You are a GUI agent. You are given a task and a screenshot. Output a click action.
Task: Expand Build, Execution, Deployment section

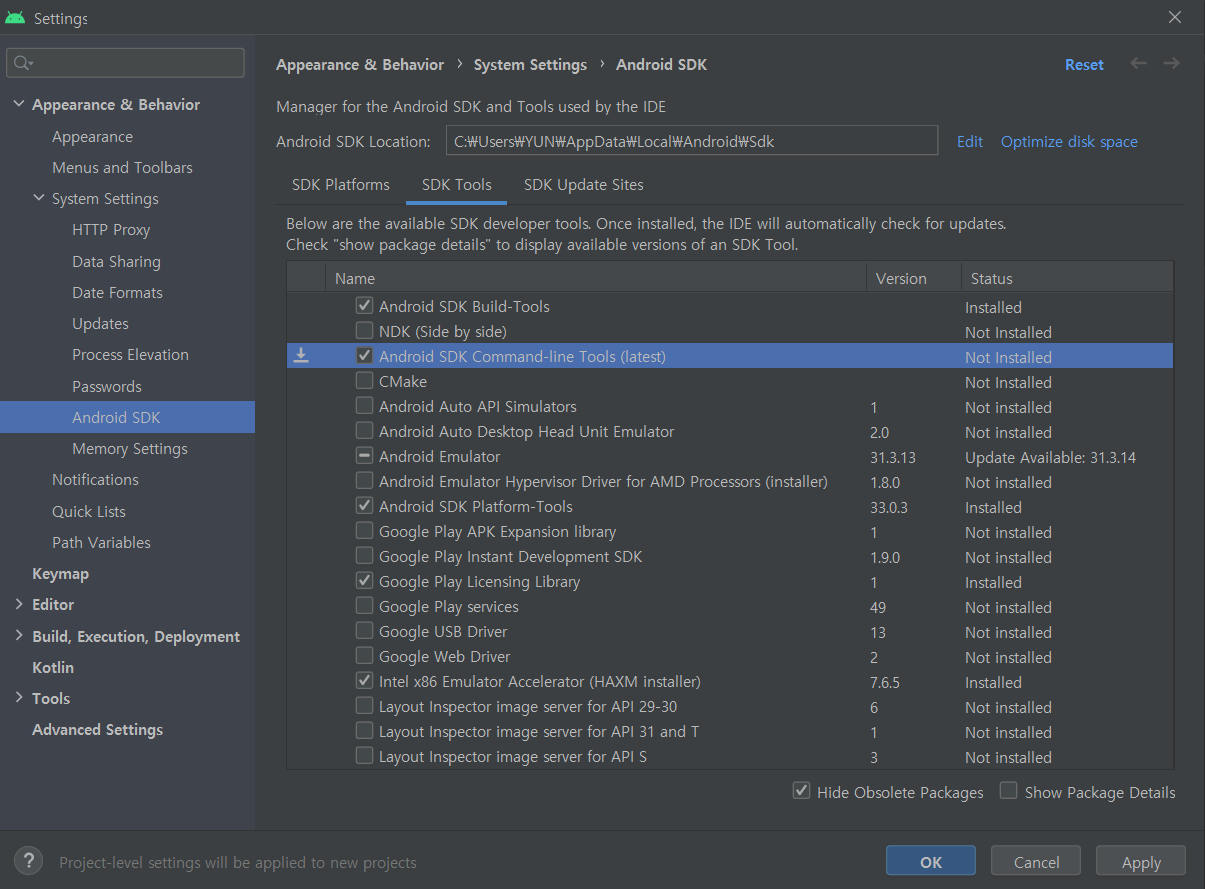click(x=19, y=636)
